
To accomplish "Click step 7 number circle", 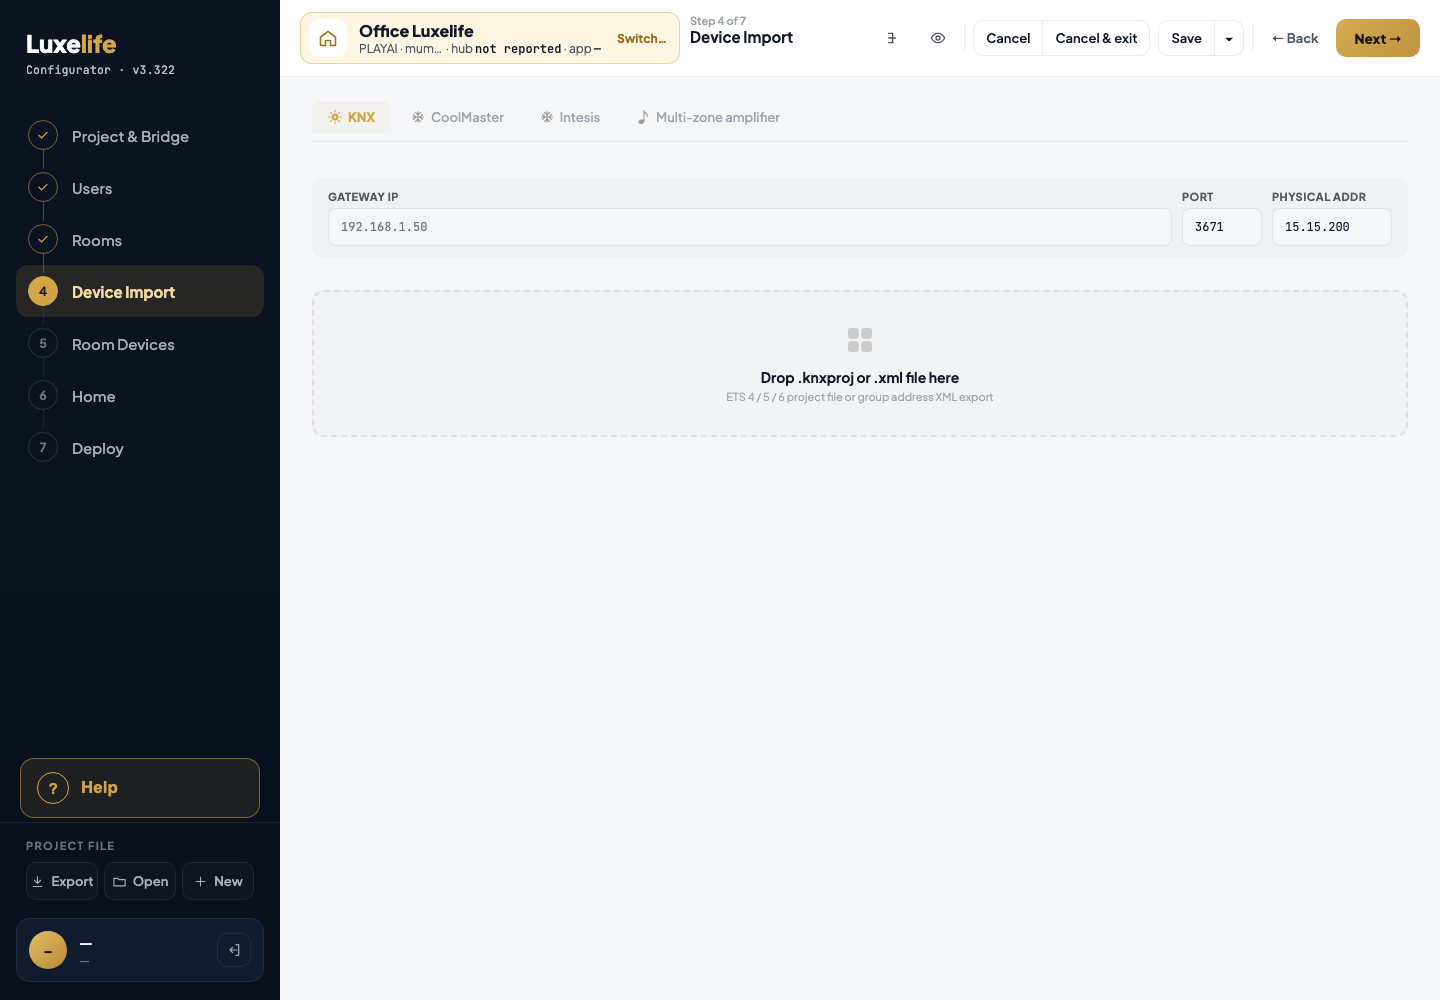I will [x=43, y=448].
